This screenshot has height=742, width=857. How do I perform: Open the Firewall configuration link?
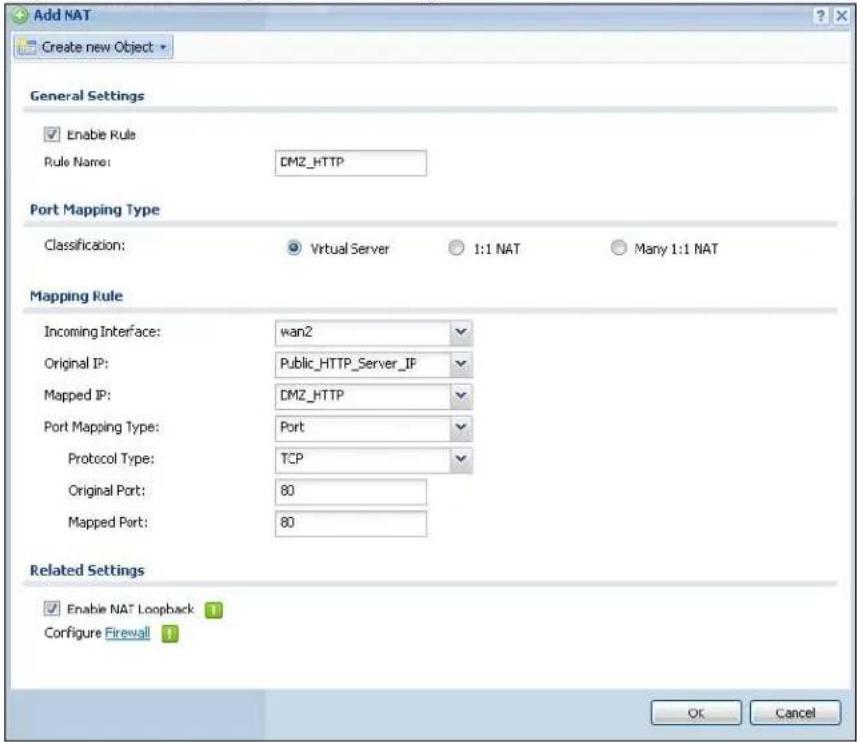[x=127, y=633]
